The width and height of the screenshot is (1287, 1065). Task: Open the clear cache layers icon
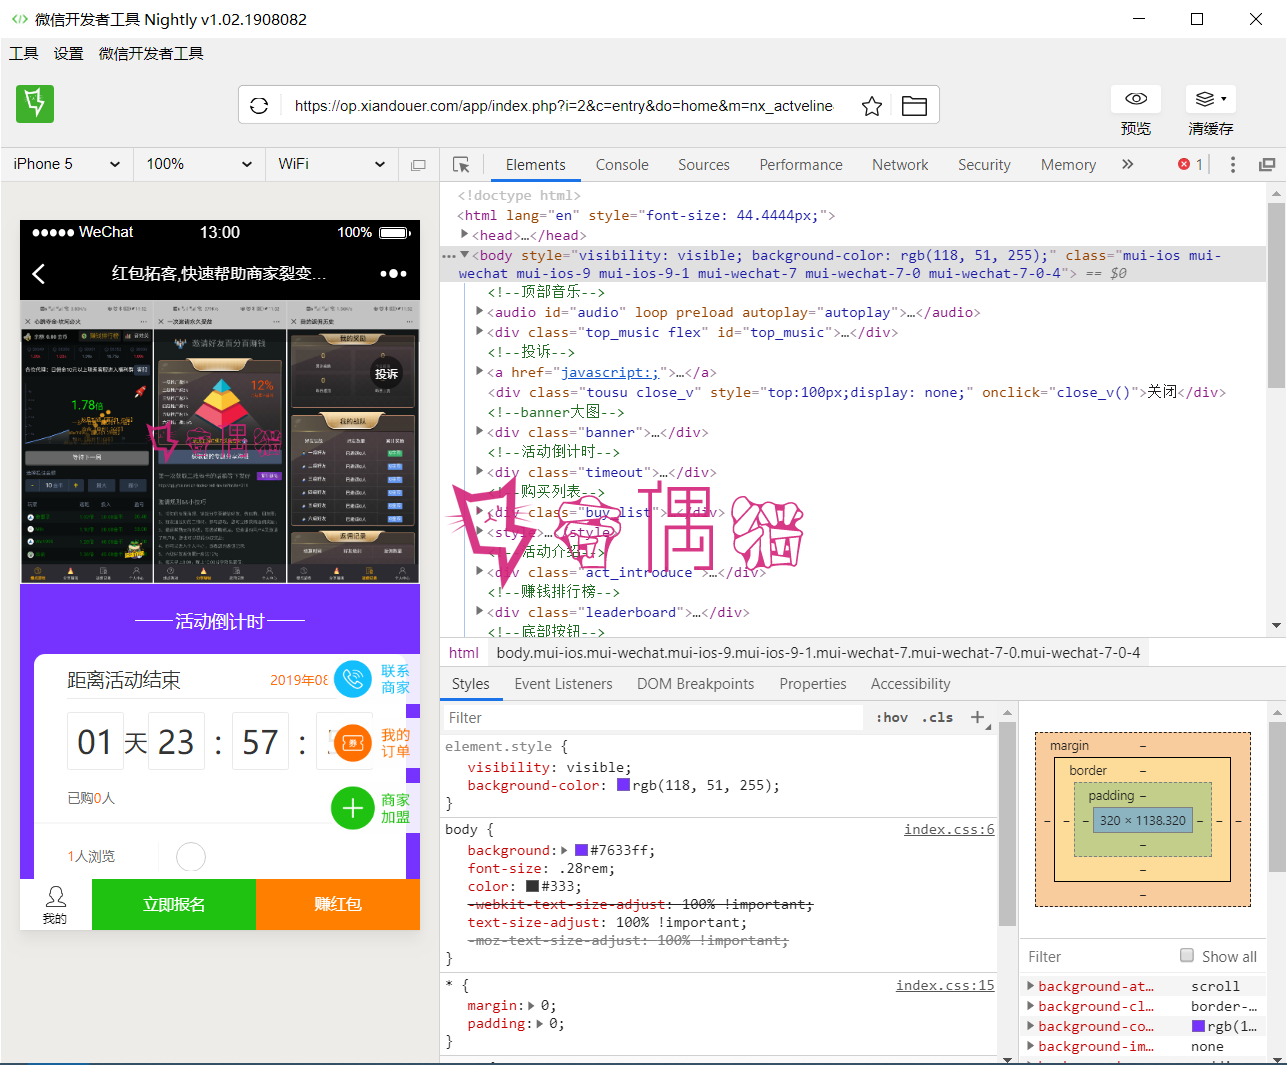[x=1211, y=99]
